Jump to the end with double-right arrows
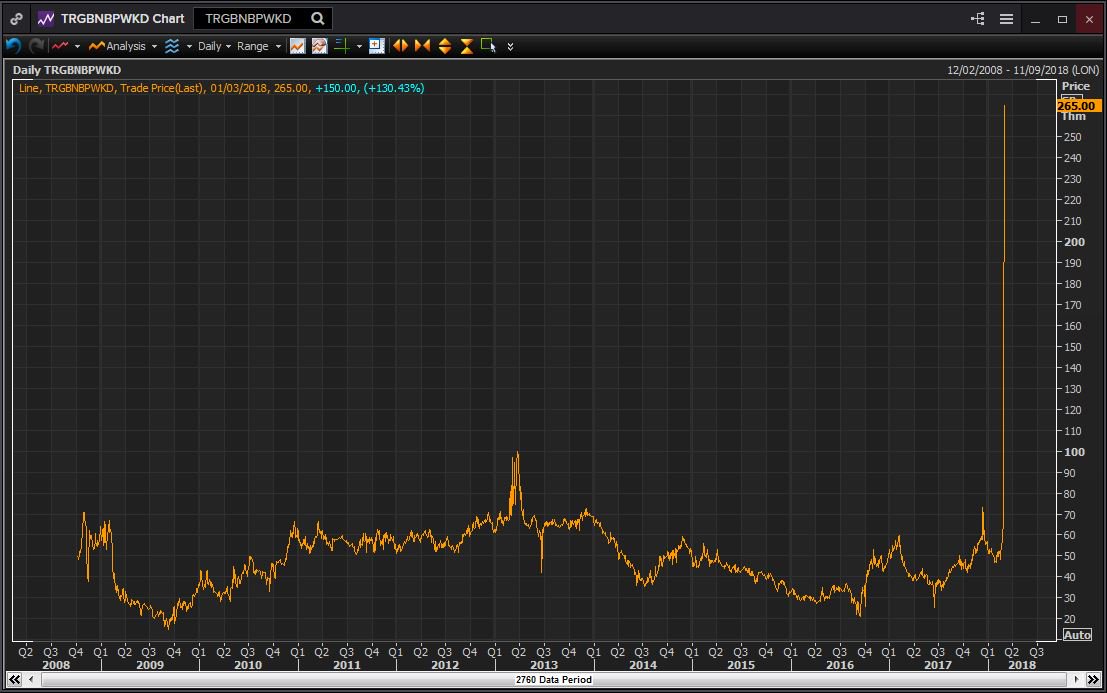1107x693 pixels. pyautogui.click(x=1093, y=680)
